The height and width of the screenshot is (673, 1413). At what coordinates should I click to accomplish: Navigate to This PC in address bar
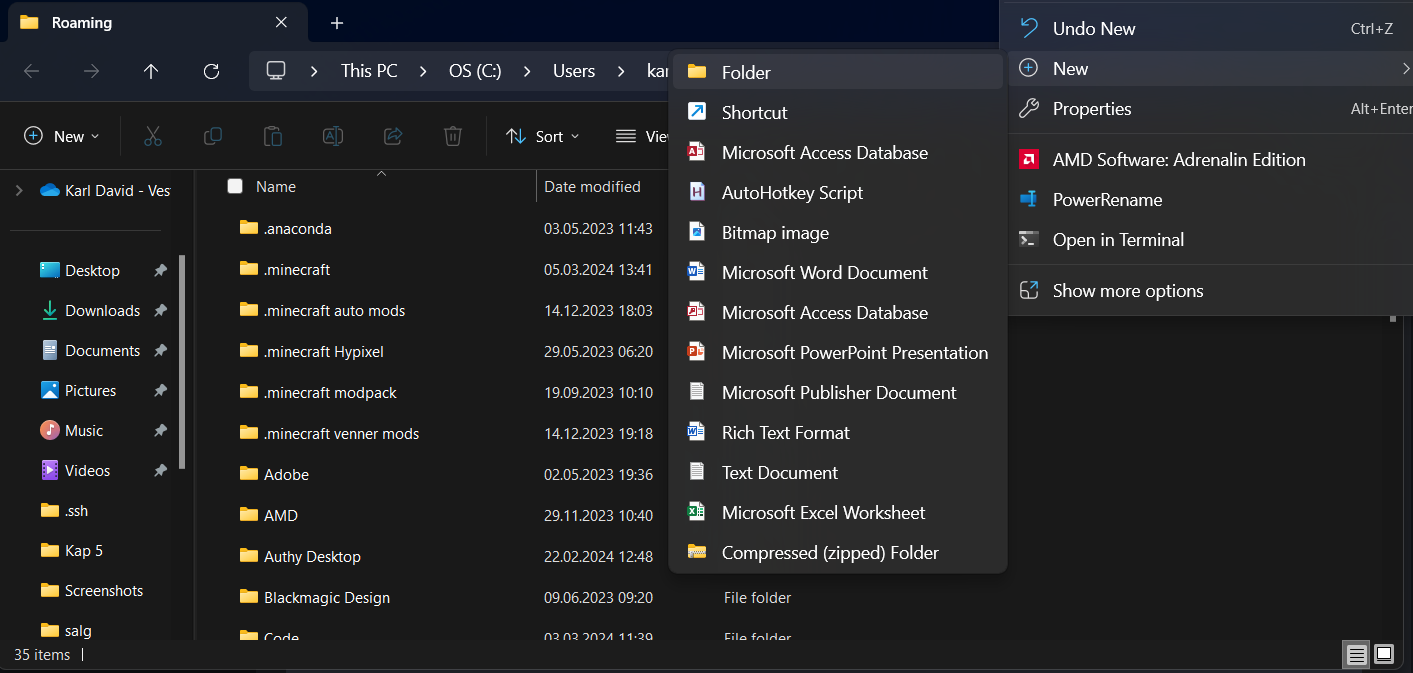(x=369, y=71)
